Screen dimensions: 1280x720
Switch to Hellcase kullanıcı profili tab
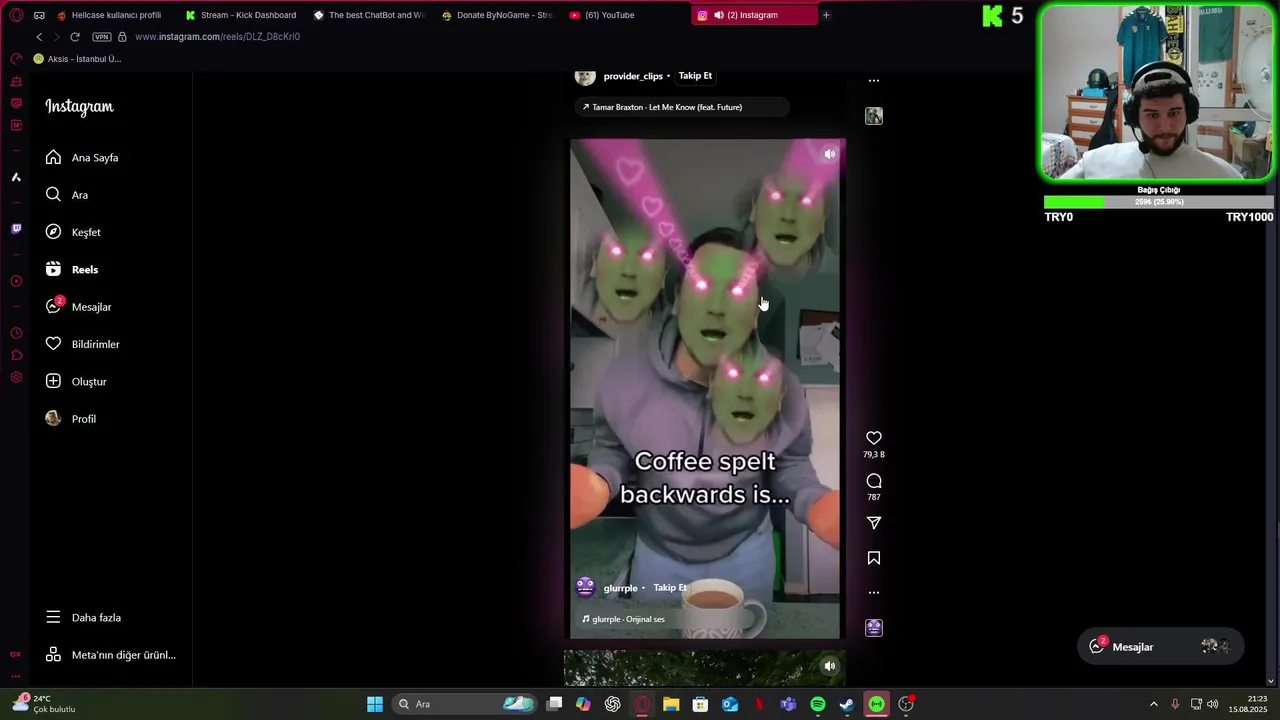coord(109,15)
